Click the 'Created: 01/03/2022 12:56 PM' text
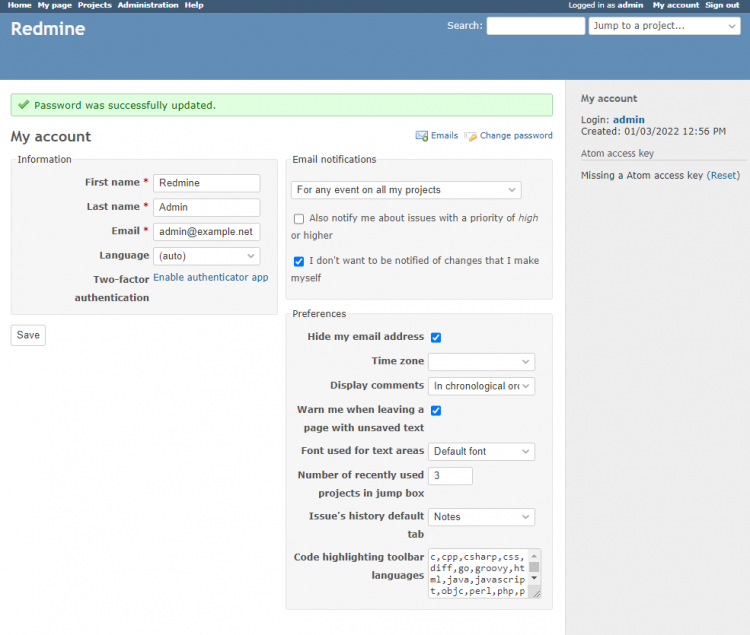The height and width of the screenshot is (635, 750). (x=653, y=131)
